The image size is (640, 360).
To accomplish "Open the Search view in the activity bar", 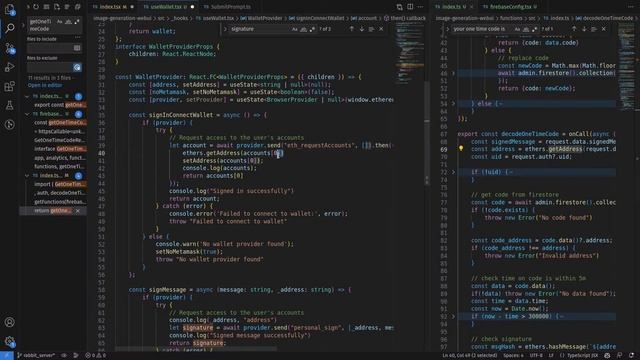I will 9,28.
